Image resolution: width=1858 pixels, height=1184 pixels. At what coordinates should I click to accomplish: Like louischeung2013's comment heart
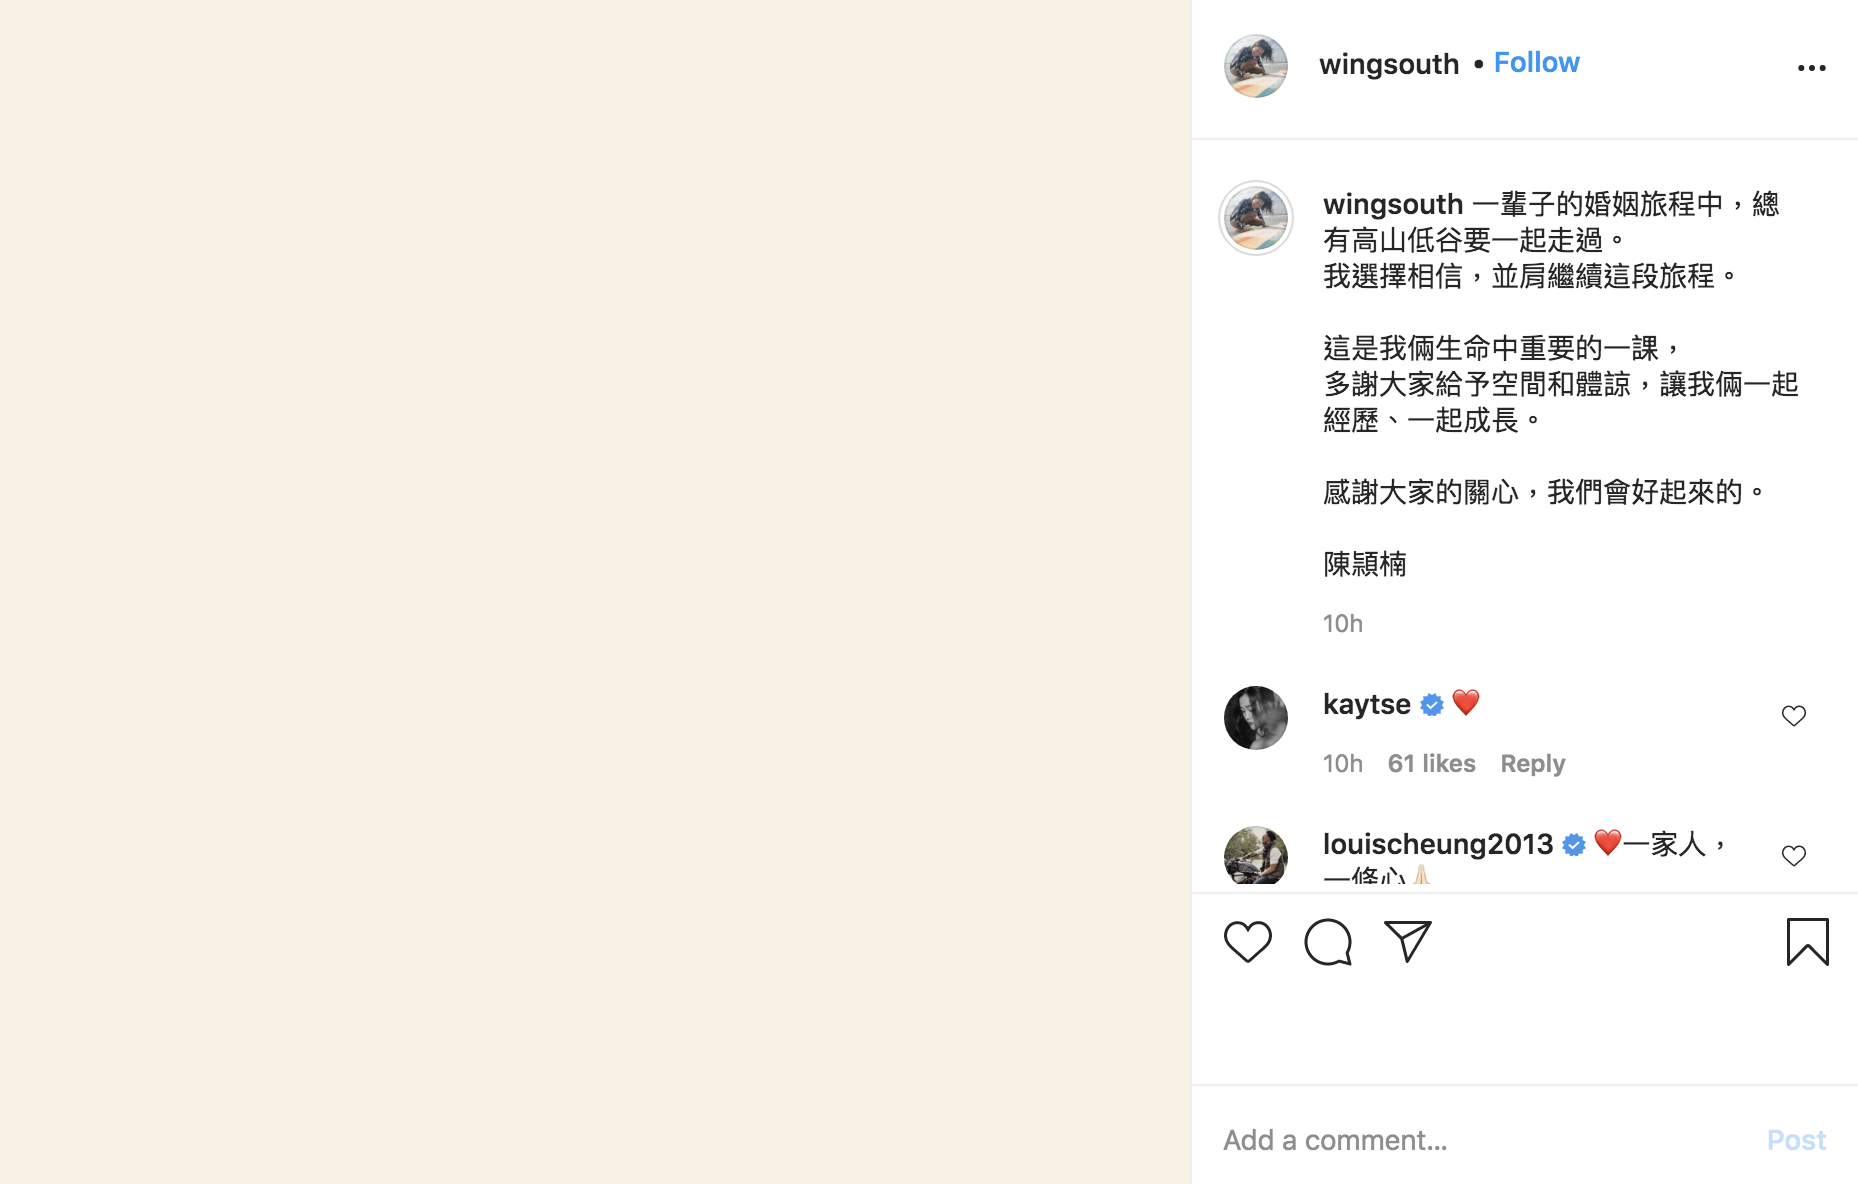(x=1794, y=856)
